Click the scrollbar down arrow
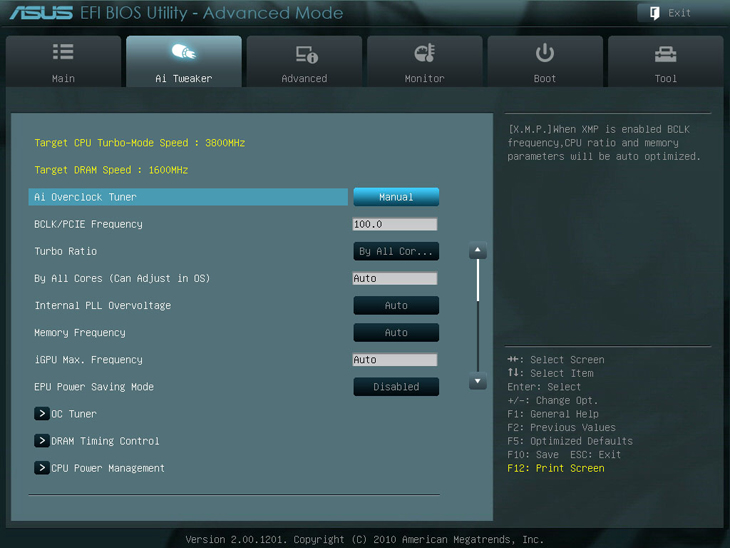 click(478, 382)
